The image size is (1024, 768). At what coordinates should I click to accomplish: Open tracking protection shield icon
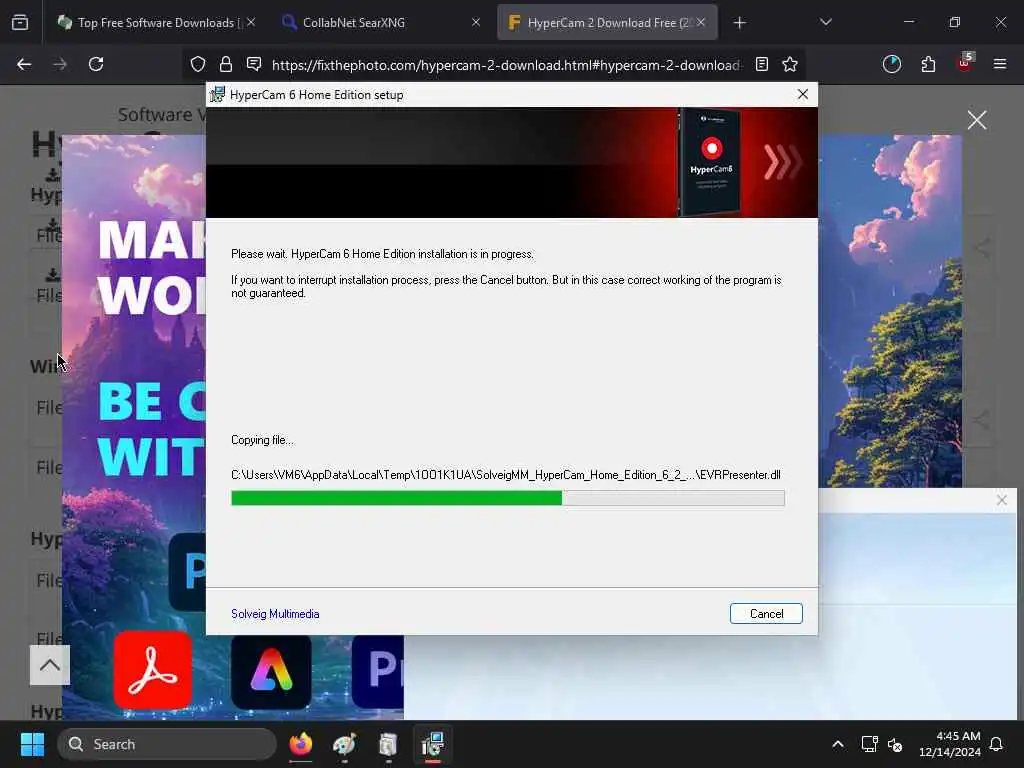198,64
